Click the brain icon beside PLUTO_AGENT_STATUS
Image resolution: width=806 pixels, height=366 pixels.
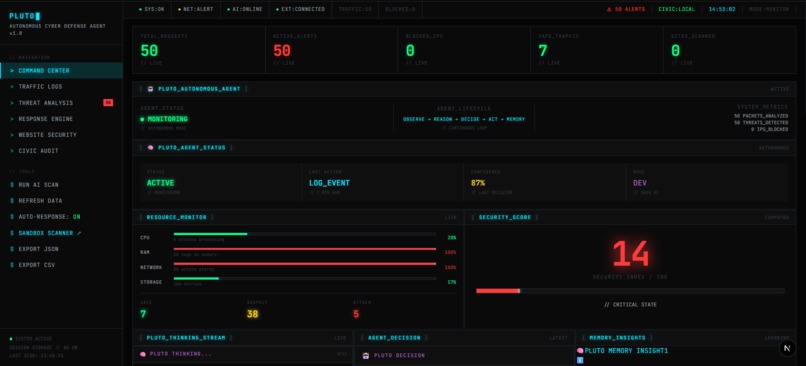tap(150, 148)
